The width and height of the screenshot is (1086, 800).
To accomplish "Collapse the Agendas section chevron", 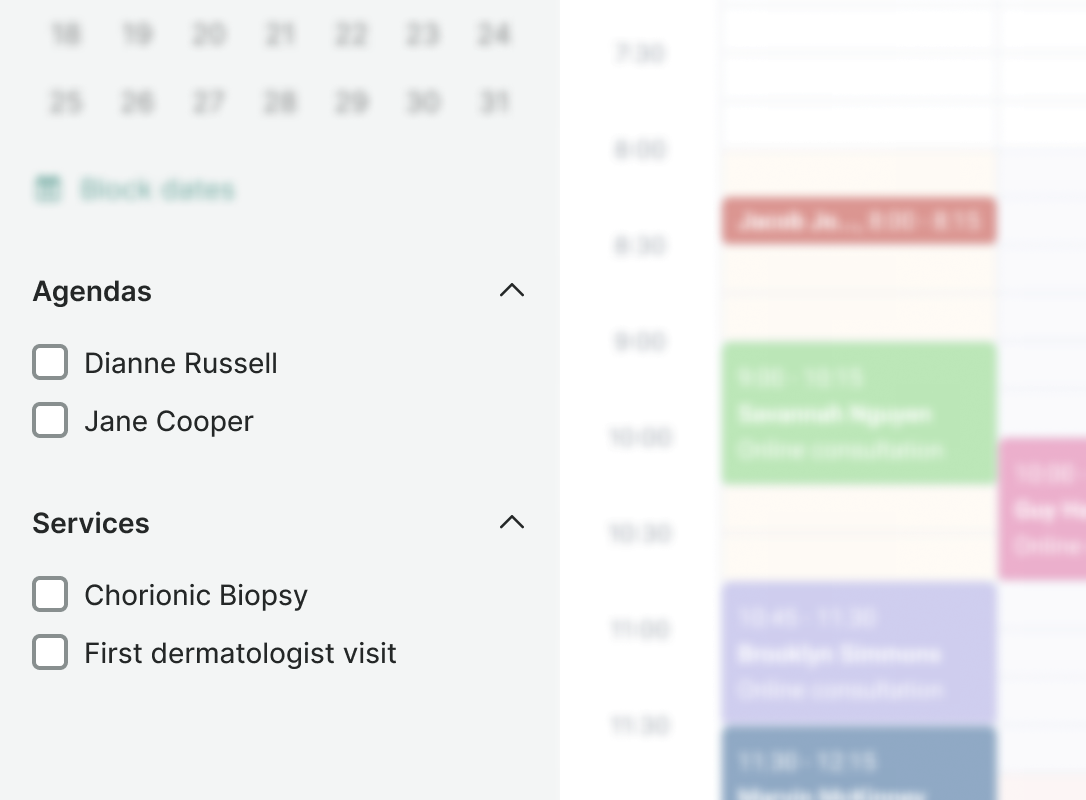I will (x=512, y=291).
